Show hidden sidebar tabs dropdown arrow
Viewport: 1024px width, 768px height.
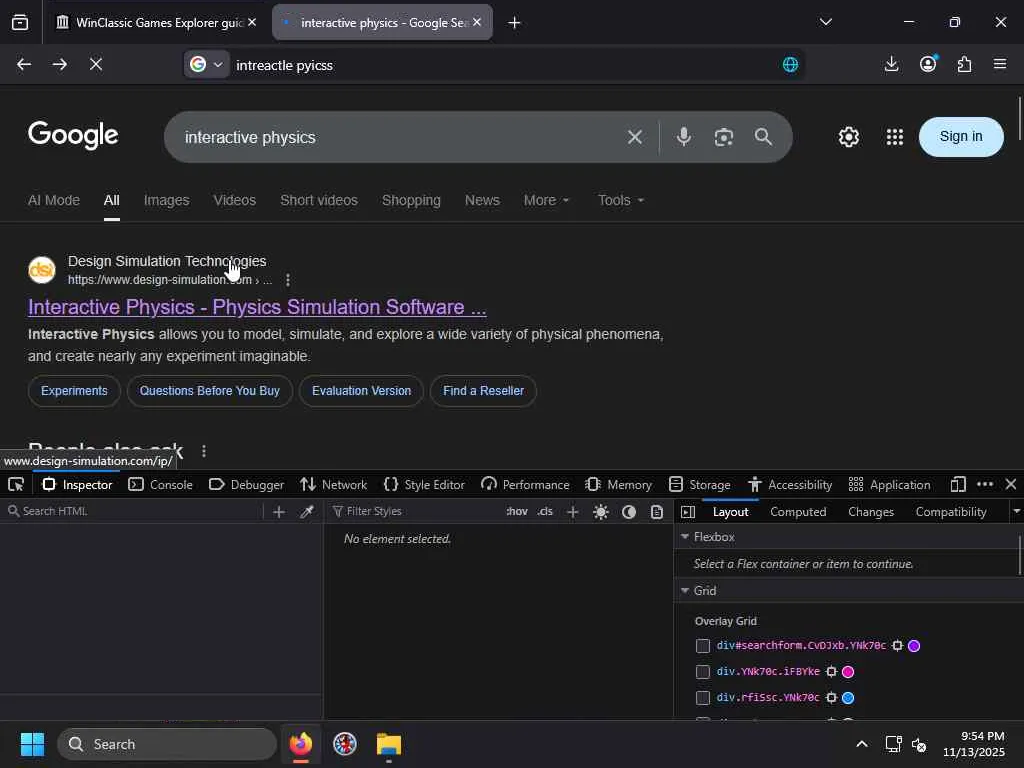(1016, 511)
